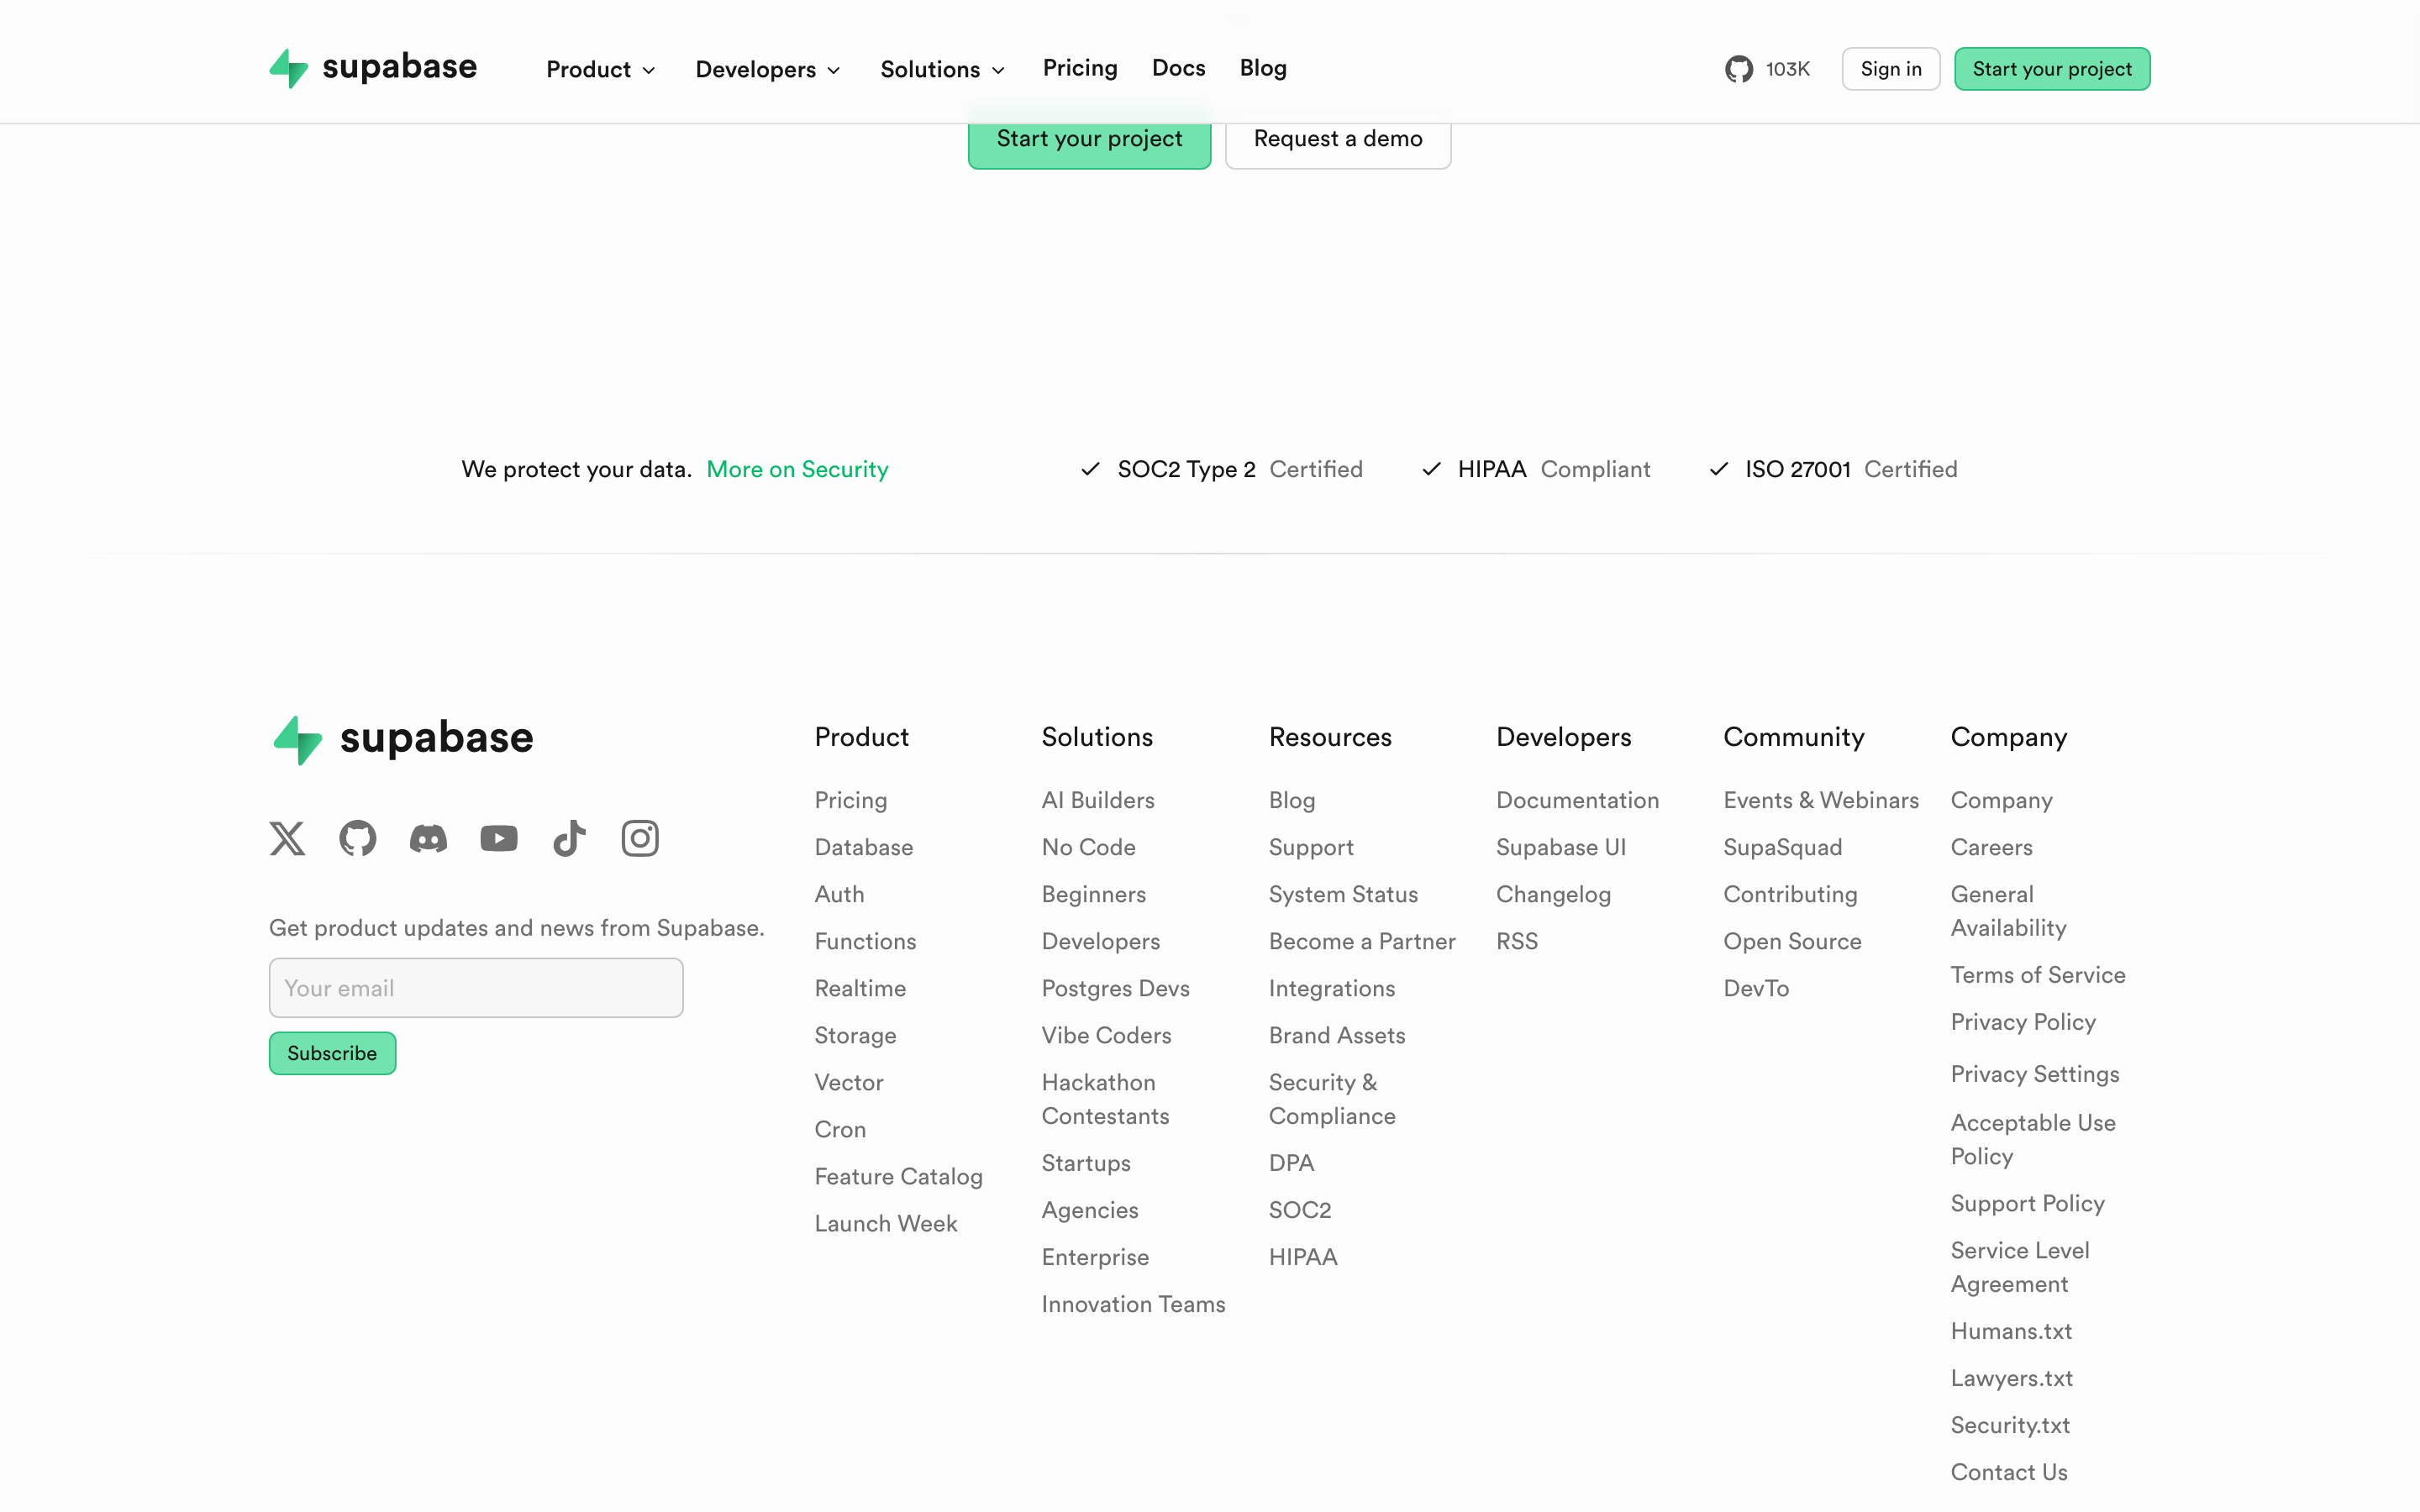This screenshot has width=2420, height=1512.
Task: Open the Database footer link
Action: [x=863, y=847]
